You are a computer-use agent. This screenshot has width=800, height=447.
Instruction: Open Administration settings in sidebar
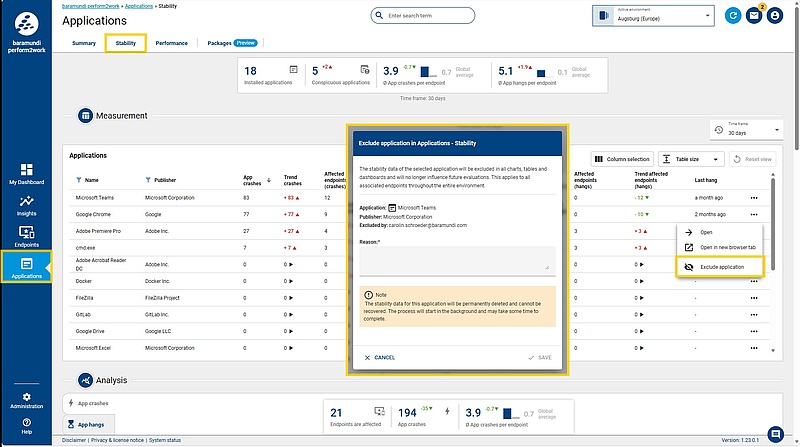(x=27, y=400)
